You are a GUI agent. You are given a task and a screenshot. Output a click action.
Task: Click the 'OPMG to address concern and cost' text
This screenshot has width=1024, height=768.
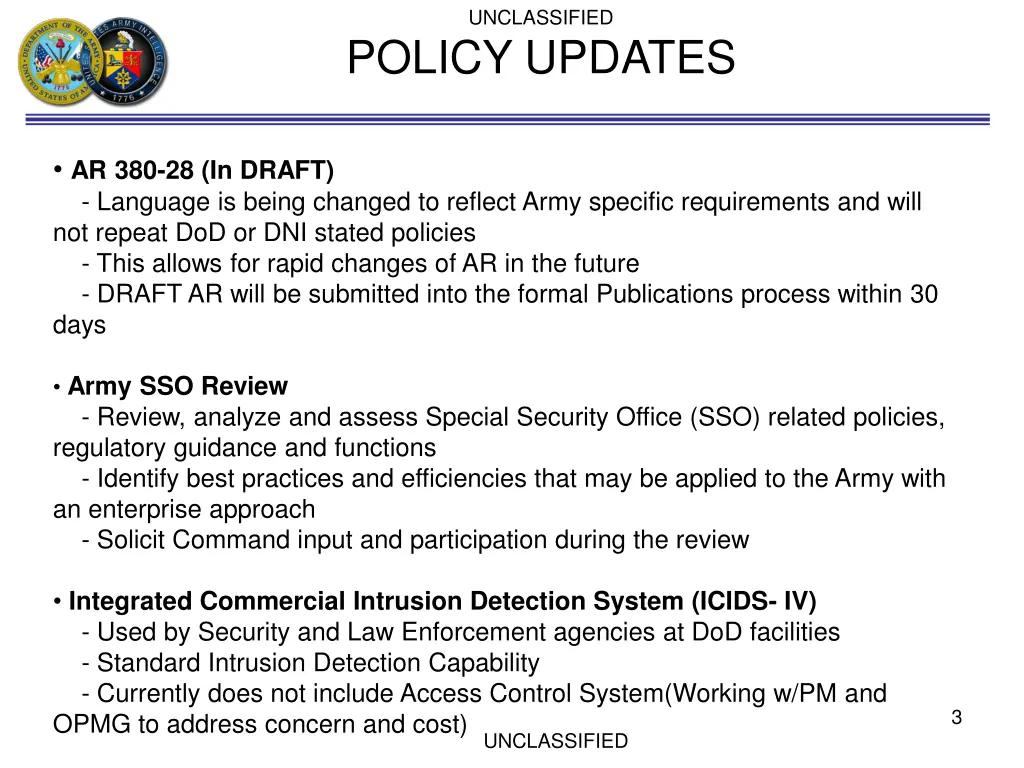260,724
